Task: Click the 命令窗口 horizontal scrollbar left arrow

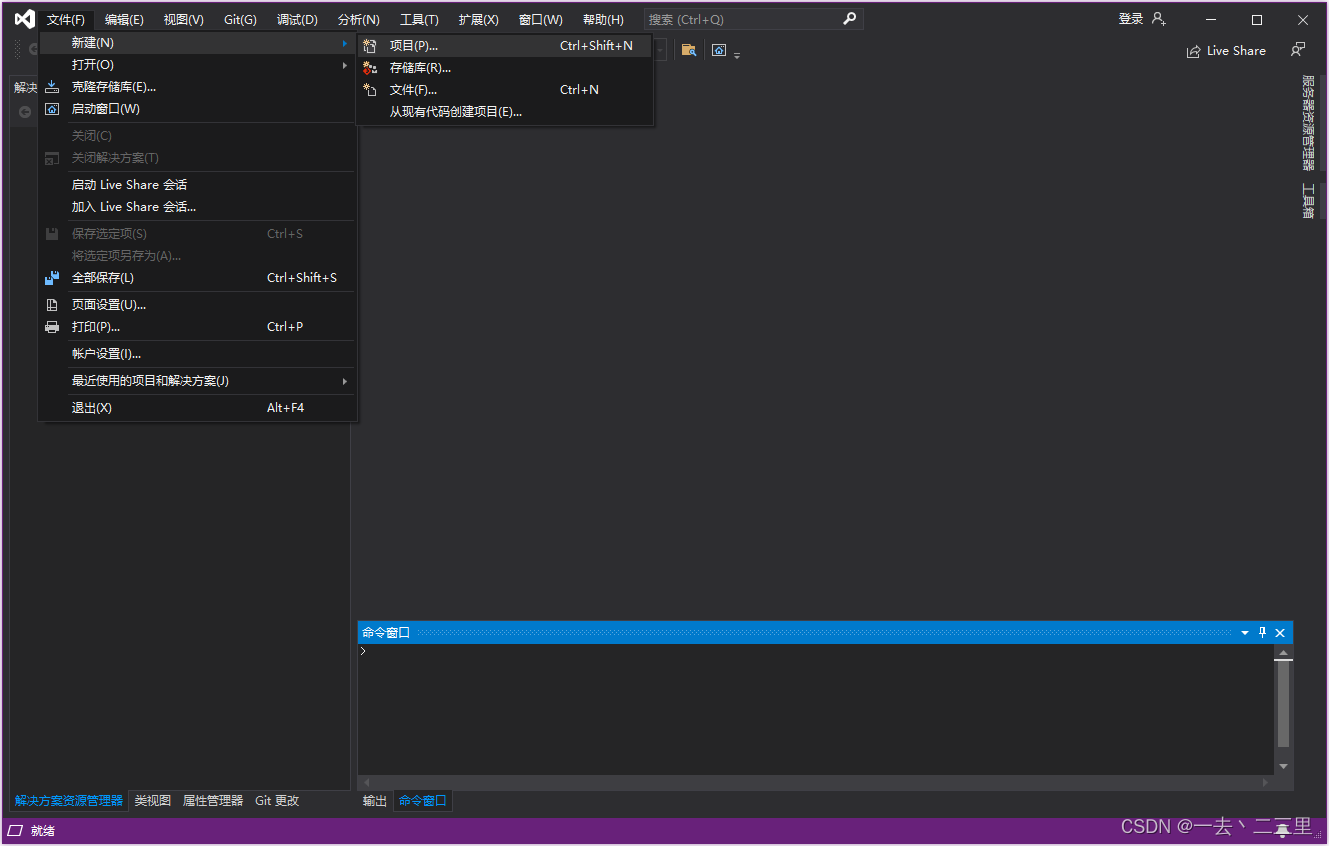Action: coord(366,782)
